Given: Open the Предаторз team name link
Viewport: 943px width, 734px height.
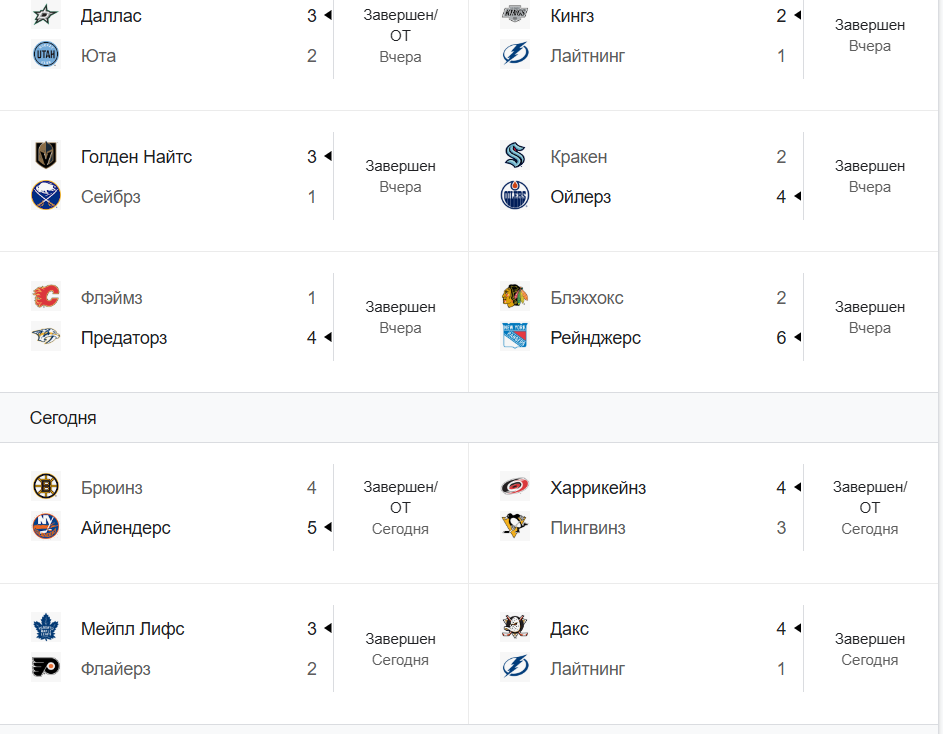Looking at the screenshot, I should pyautogui.click(x=124, y=338).
